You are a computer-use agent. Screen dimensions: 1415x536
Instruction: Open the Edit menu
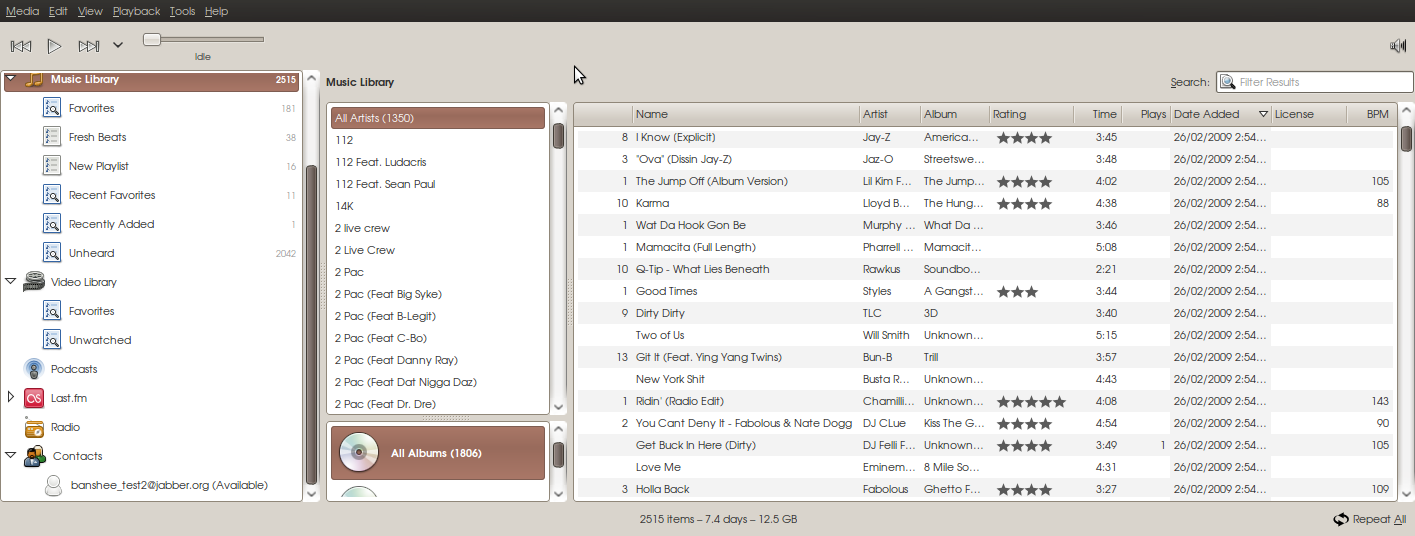point(58,11)
